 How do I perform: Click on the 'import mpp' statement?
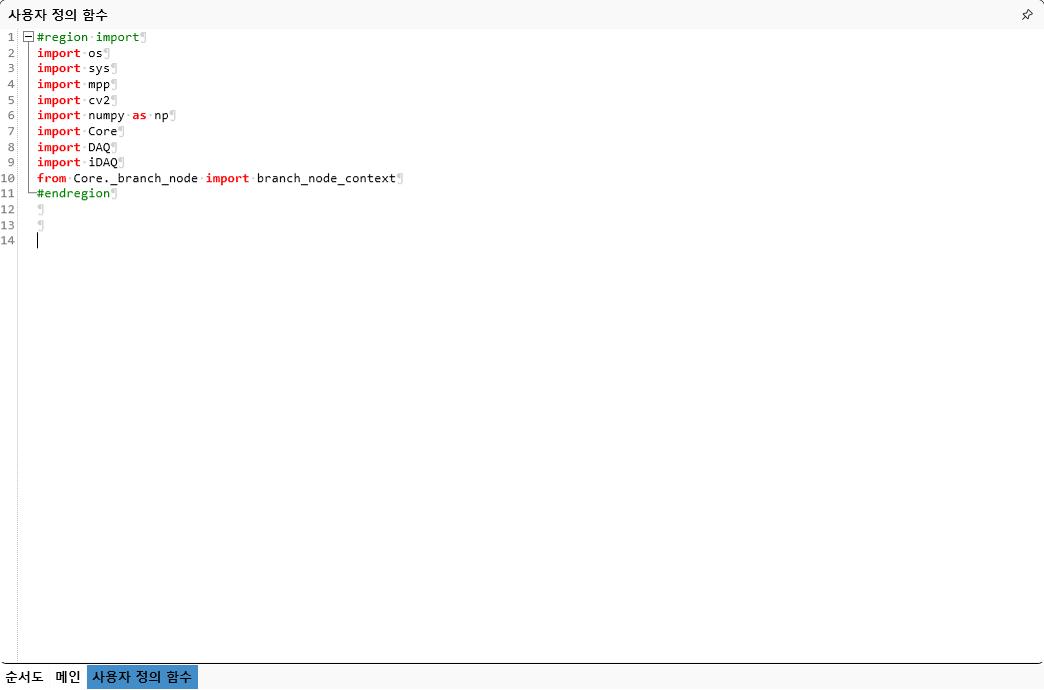(x=73, y=84)
